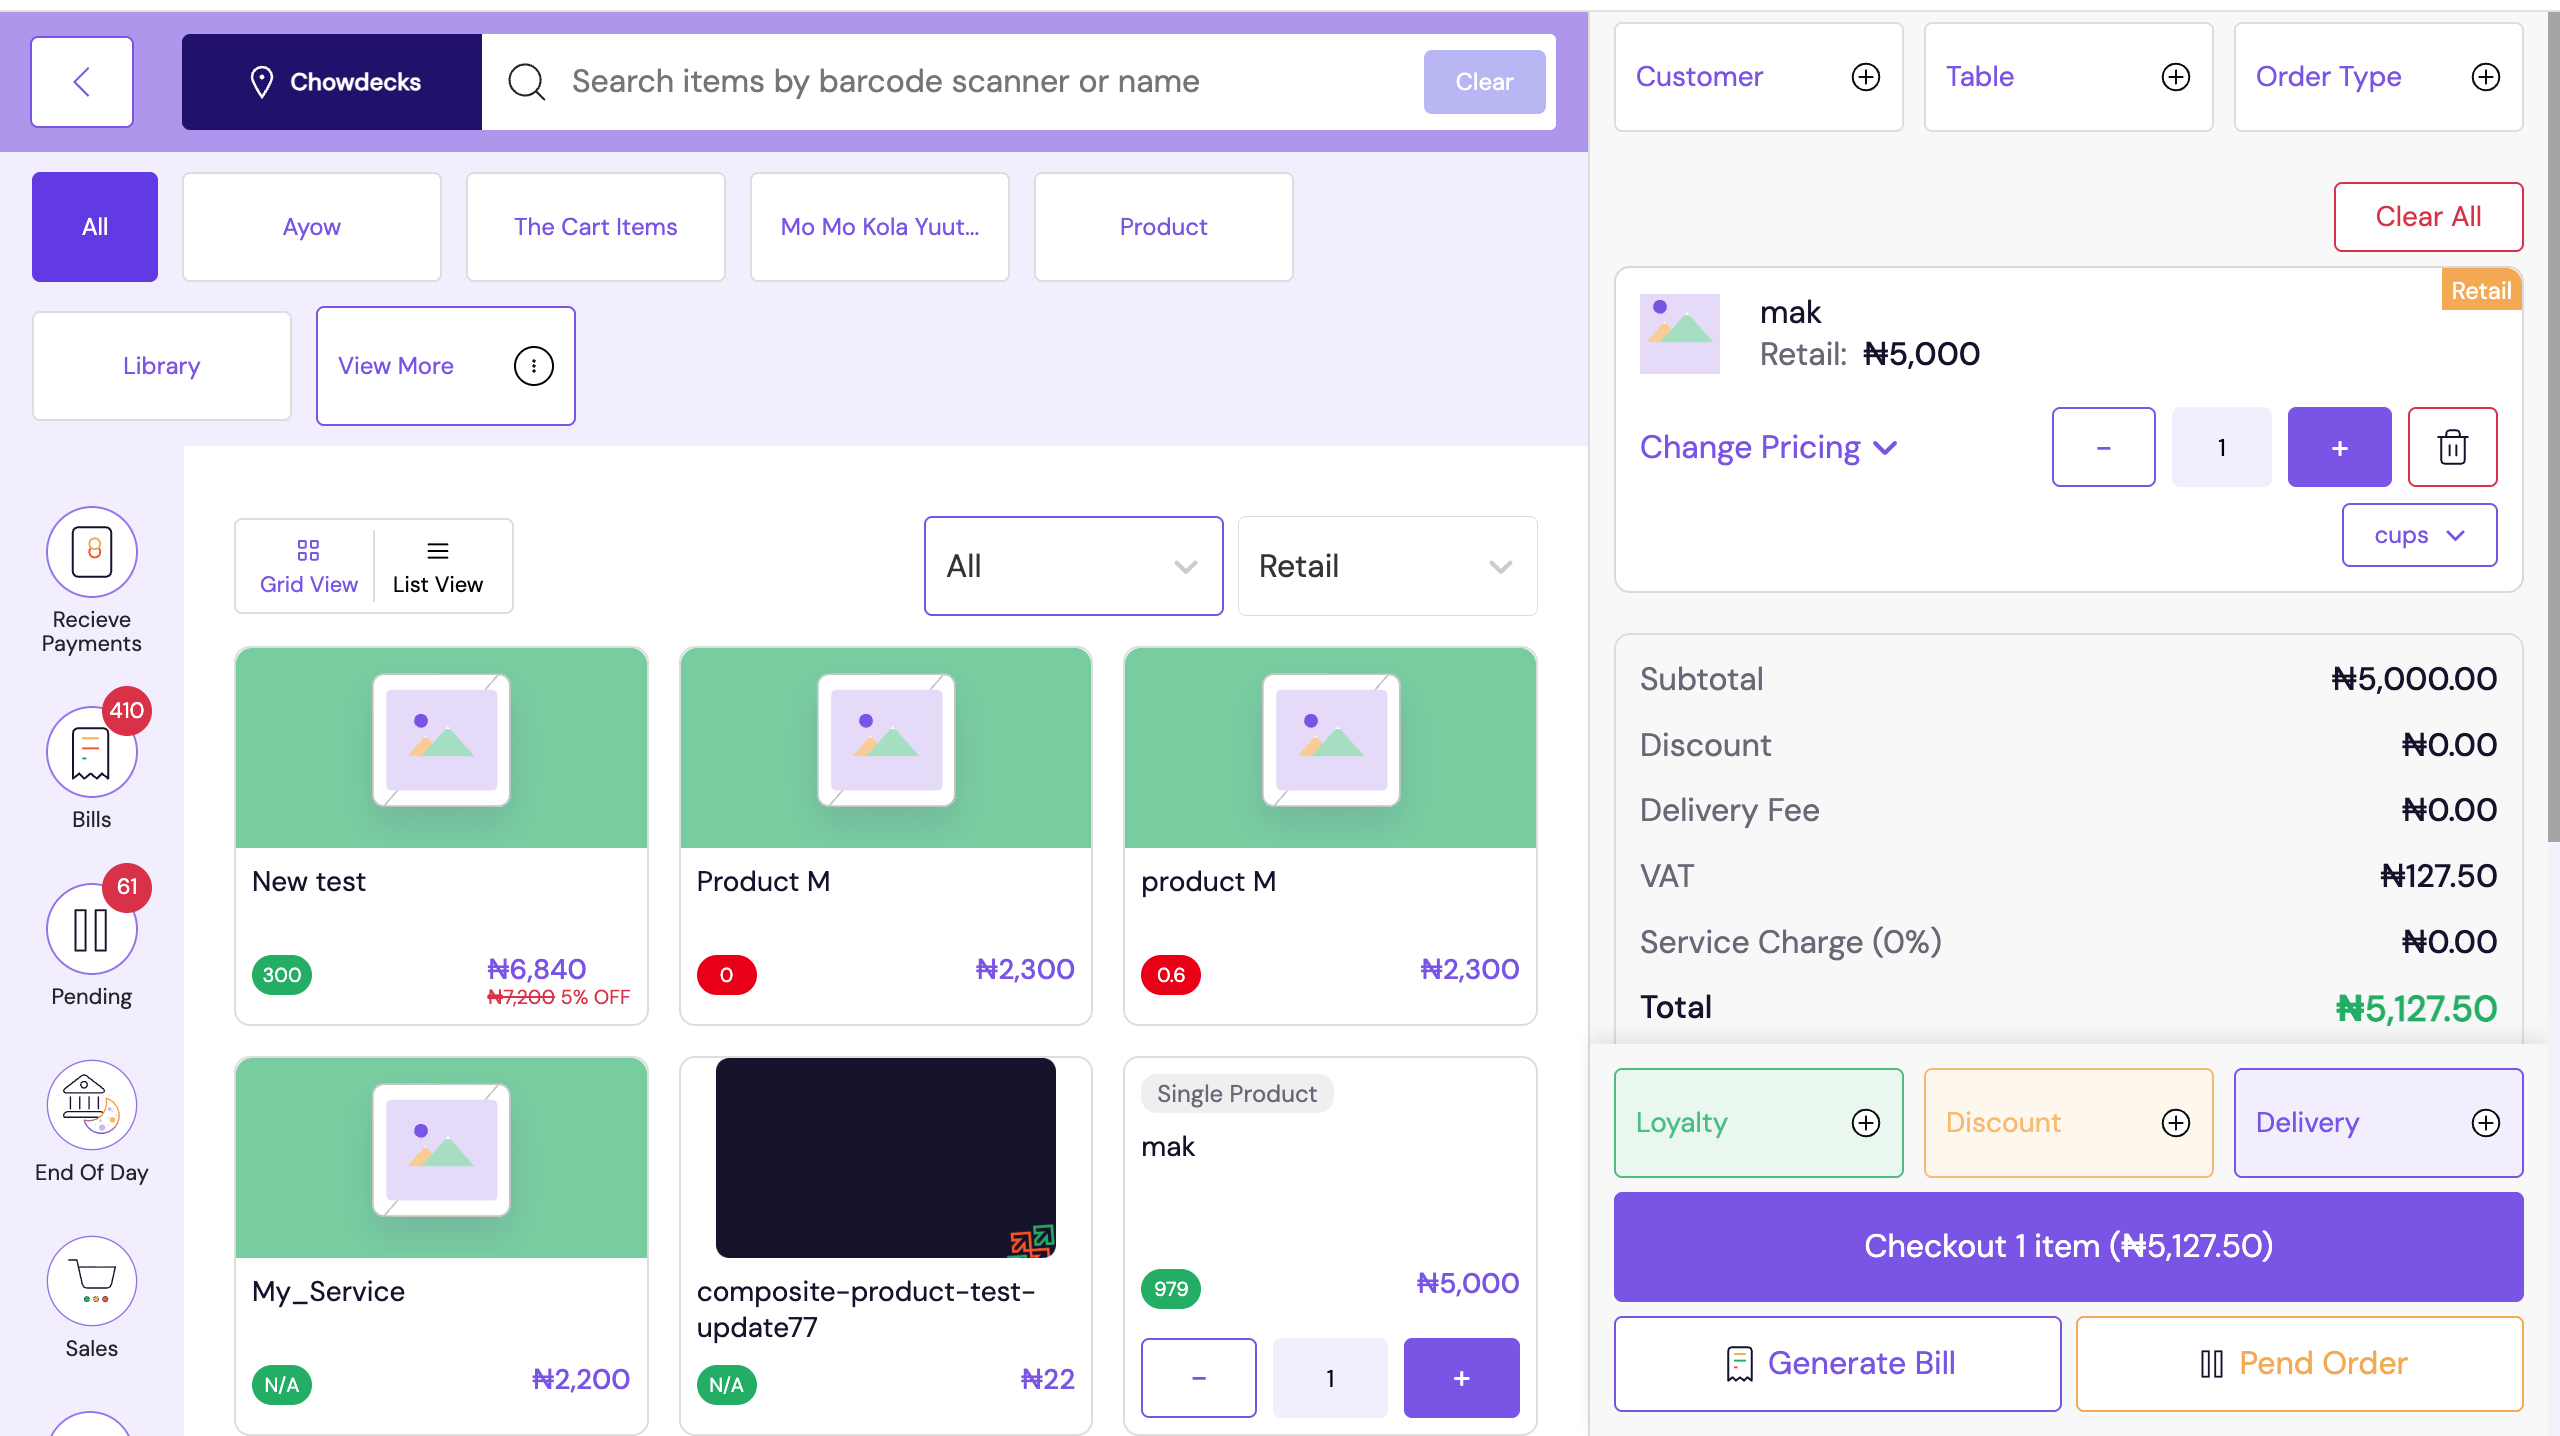This screenshot has width=2560, height=1436.
Task: Increase mak quantity in cart panel
Action: 2339,447
